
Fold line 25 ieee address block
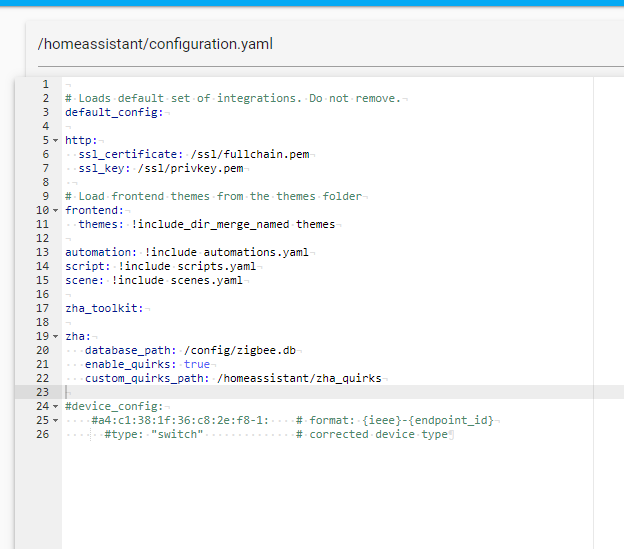pos(55,421)
